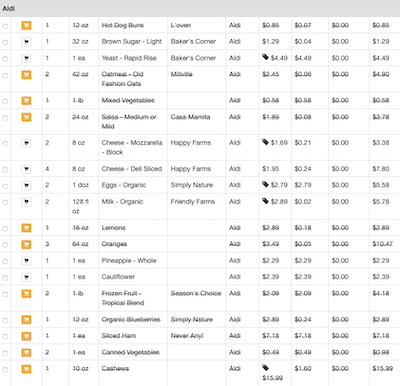The image size is (400, 386).
Task: Click the Frozen Fruit - Tropical Blend item
Action: tap(123, 298)
